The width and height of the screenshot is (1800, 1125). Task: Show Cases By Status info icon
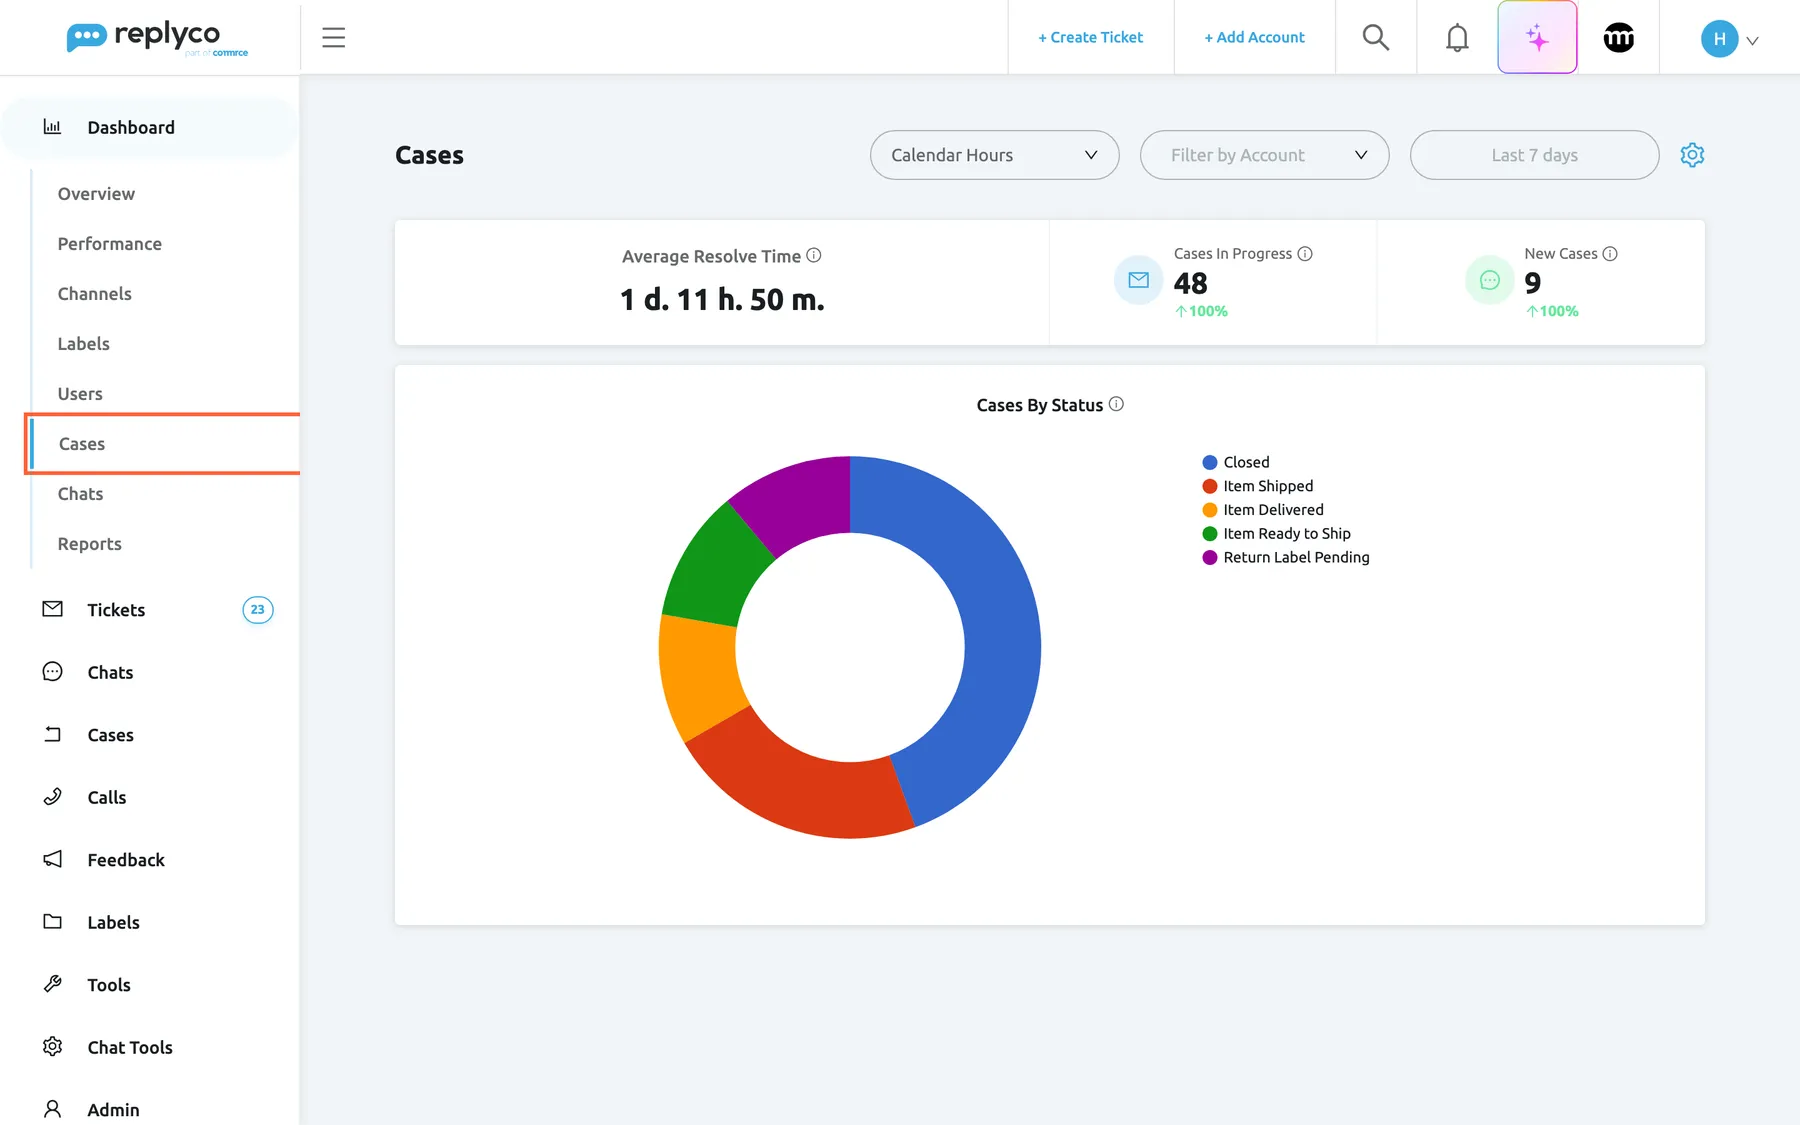pos(1116,404)
